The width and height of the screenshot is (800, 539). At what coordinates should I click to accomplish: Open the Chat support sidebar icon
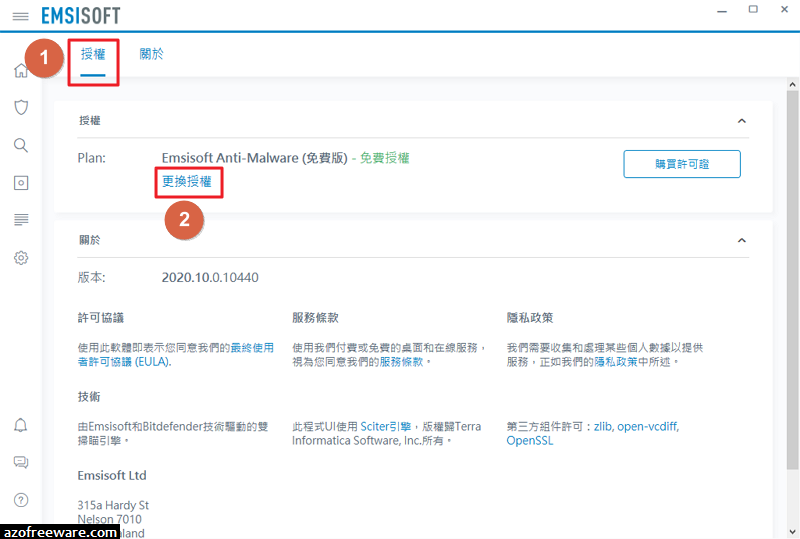(21, 462)
